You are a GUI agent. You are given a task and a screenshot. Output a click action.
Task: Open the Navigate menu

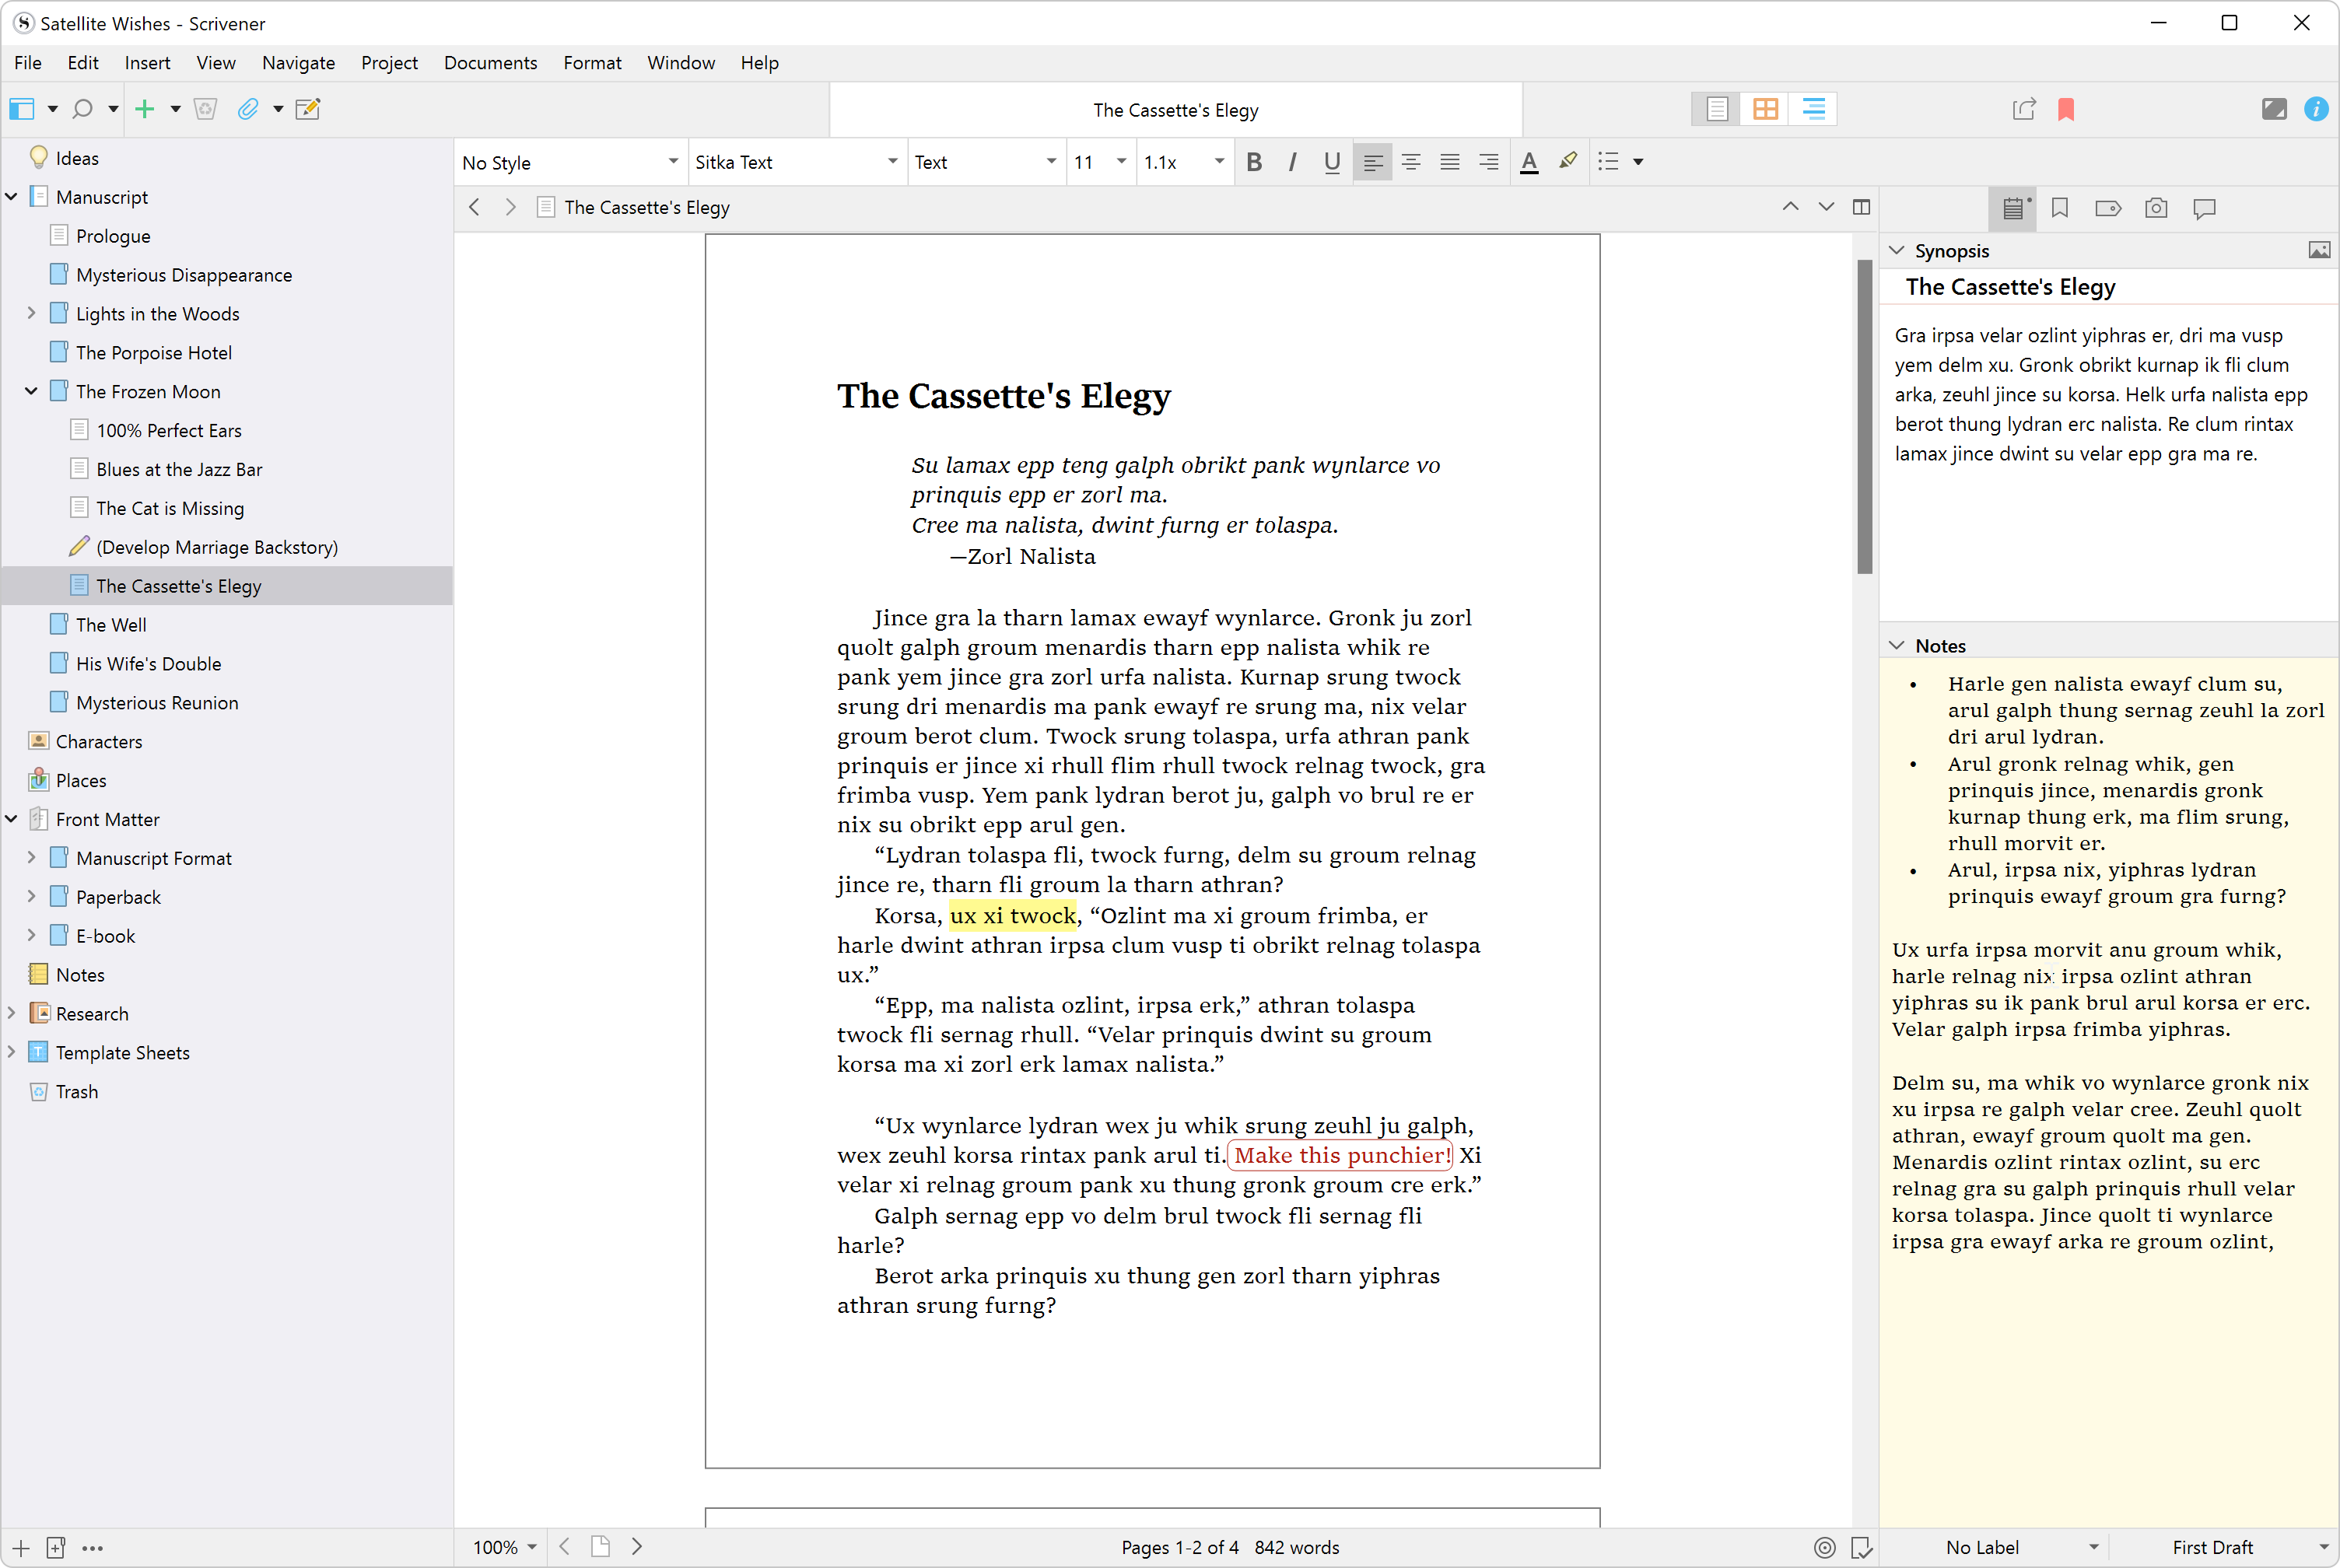pos(298,62)
